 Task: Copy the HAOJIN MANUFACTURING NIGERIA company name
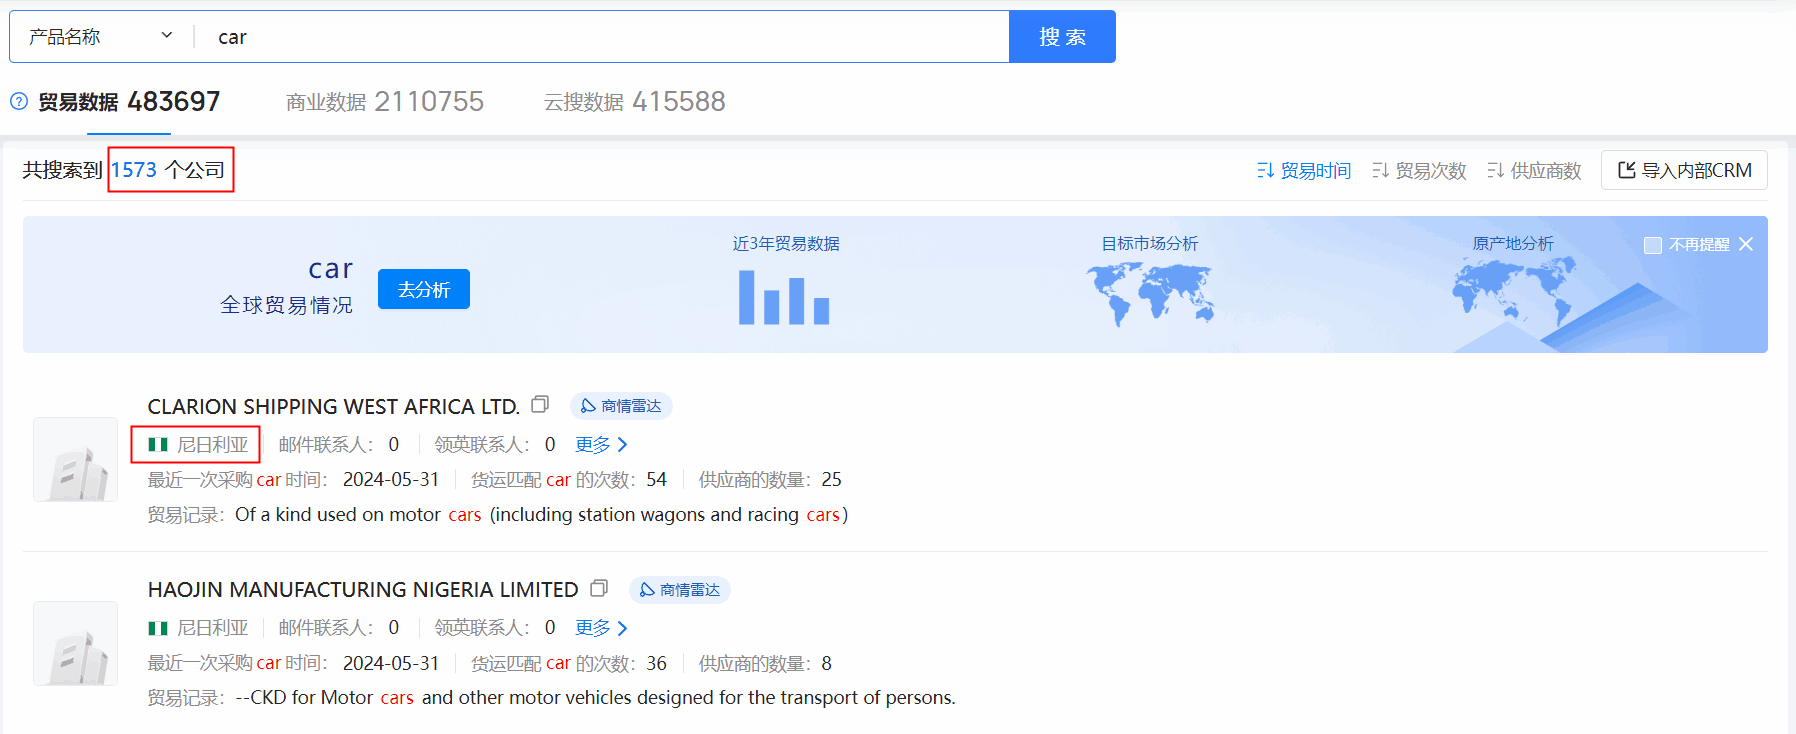pyautogui.click(x=599, y=588)
